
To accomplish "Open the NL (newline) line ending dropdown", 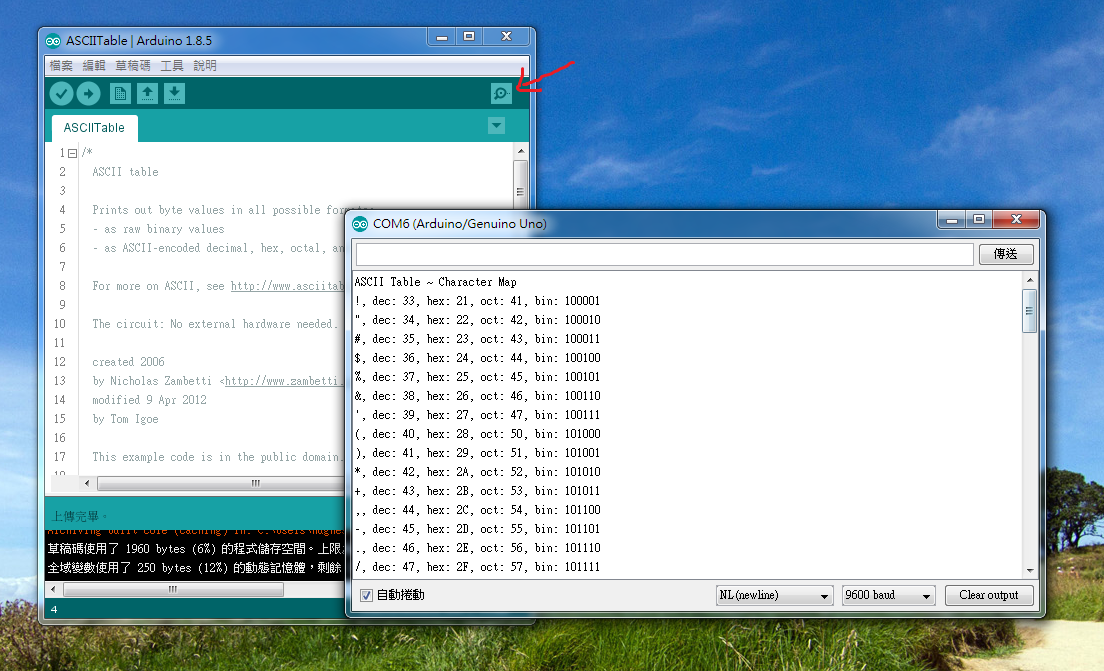I will (774, 595).
